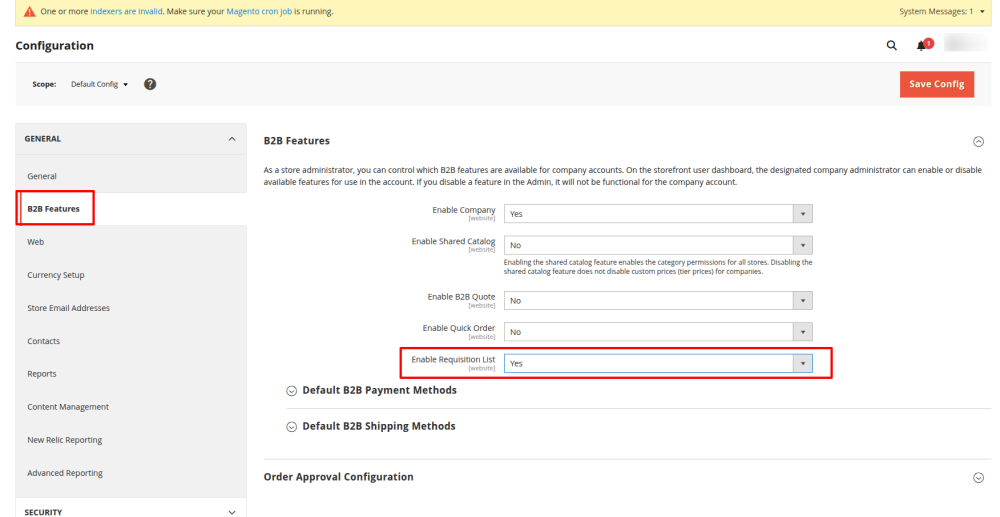Click the search magnifier icon
This screenshot has height=517, width=1000.
(x=891, y=45)
